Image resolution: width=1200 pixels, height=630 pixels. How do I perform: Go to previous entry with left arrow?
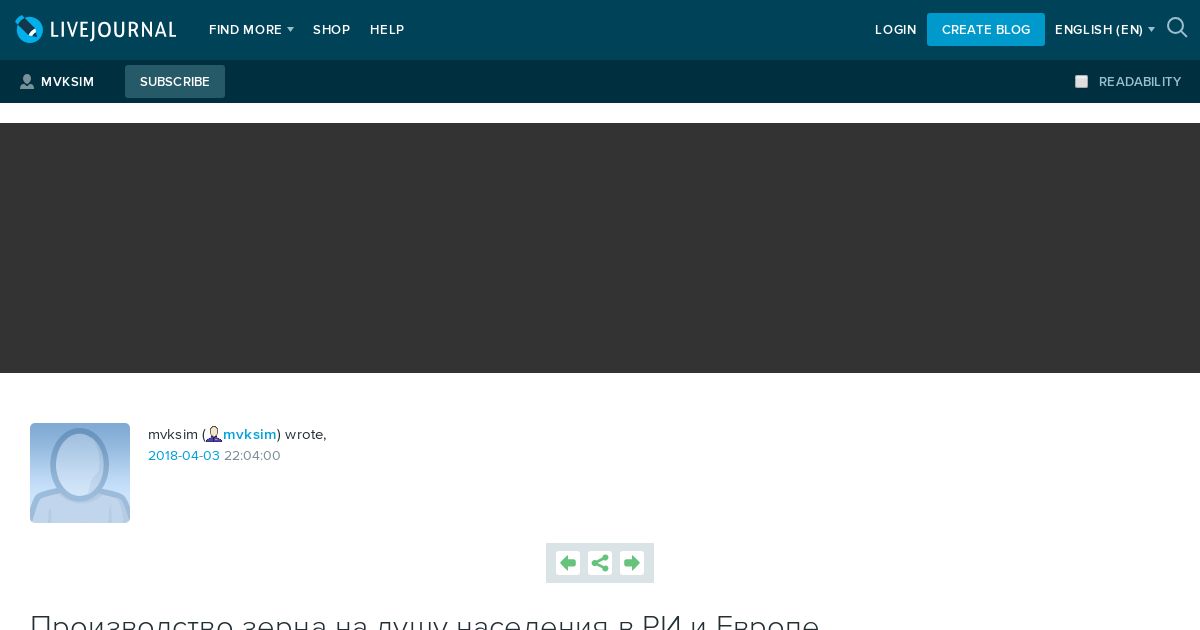click(x=568, y=563)
